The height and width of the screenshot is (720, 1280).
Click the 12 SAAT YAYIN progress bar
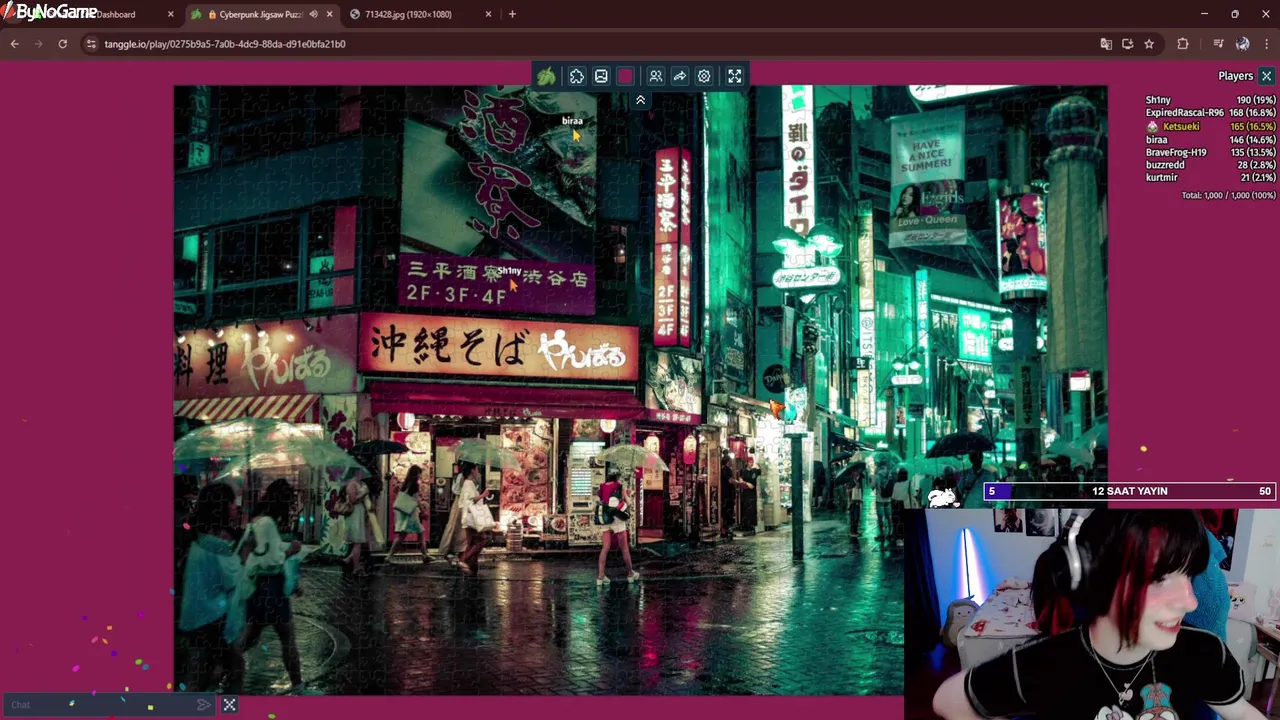[1130, 491]
